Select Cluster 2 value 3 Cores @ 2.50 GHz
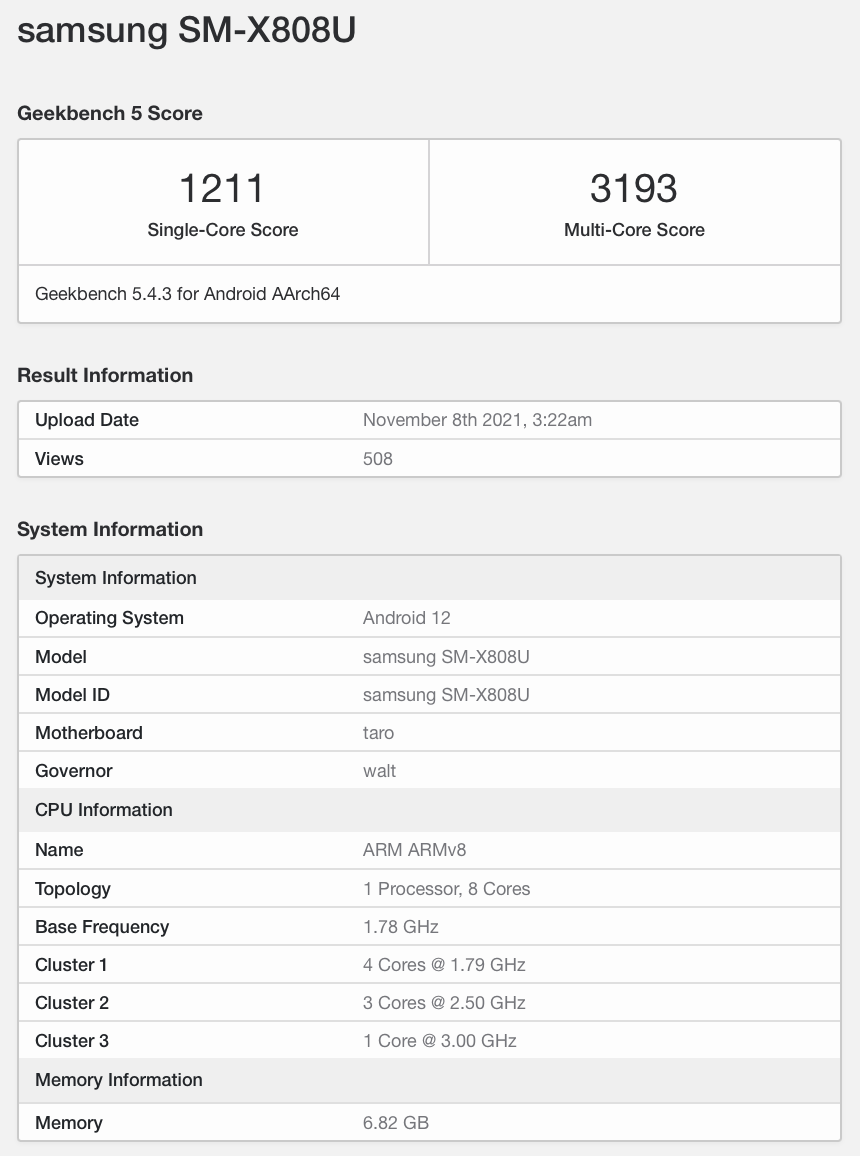This screenshot has width=860, height=1156. click(444, 1003)
